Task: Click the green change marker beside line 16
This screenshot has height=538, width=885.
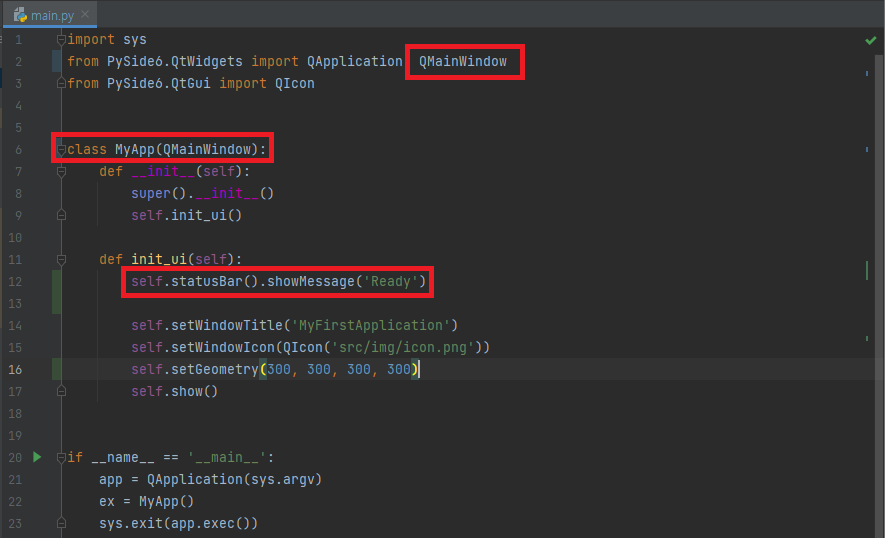Action: (x=56, y=369)
